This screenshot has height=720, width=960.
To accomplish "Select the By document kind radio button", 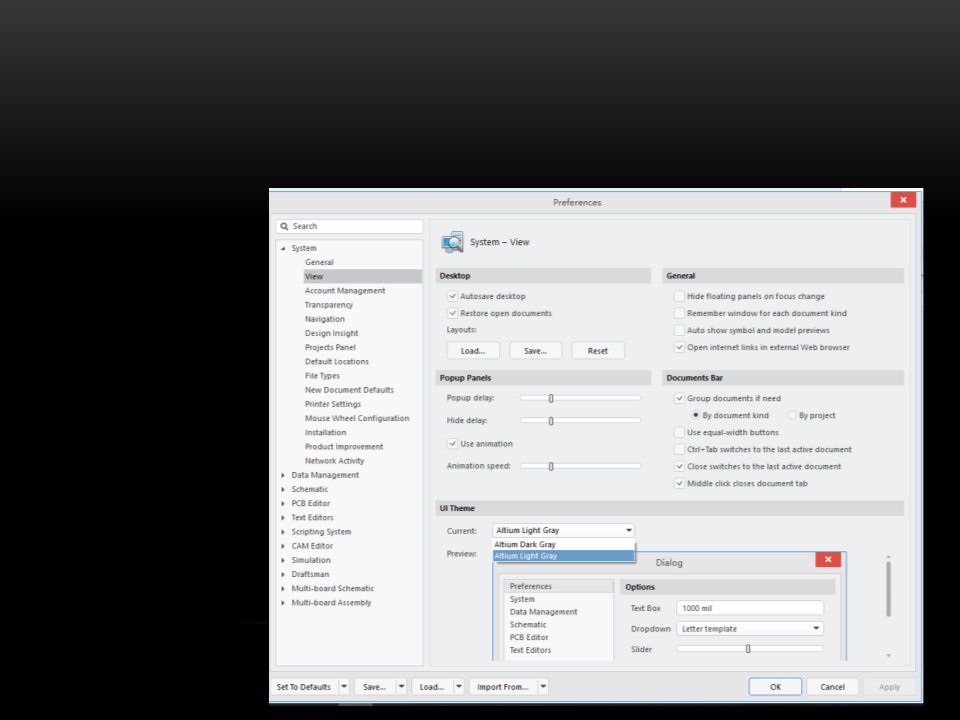I will [696, 415].
